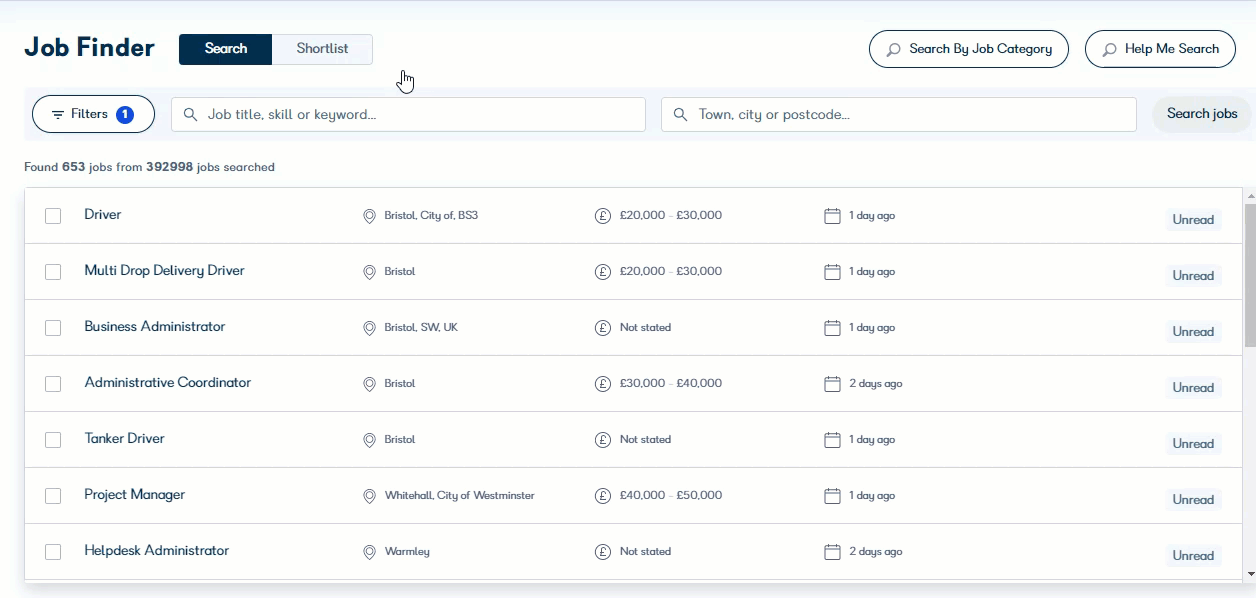The image size is (1256, 598).
Task: Click calendar icon in Multi Drop Delivery Driver row
Action: click(832, 272)
